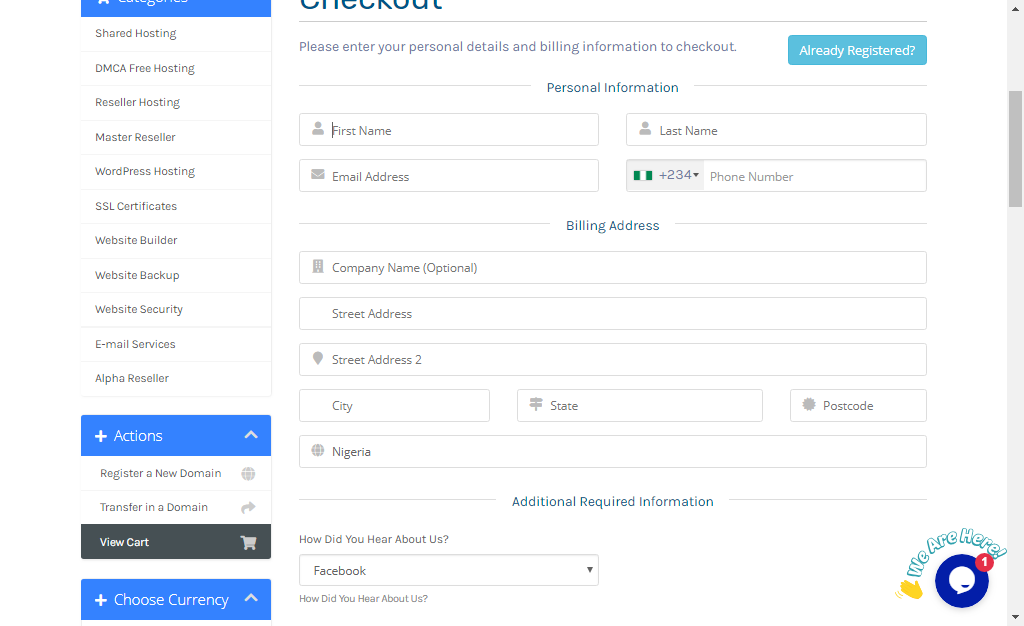Click the Email Address field
Viewport: 1024px width, 626px height.
click(x=449, y=176)
